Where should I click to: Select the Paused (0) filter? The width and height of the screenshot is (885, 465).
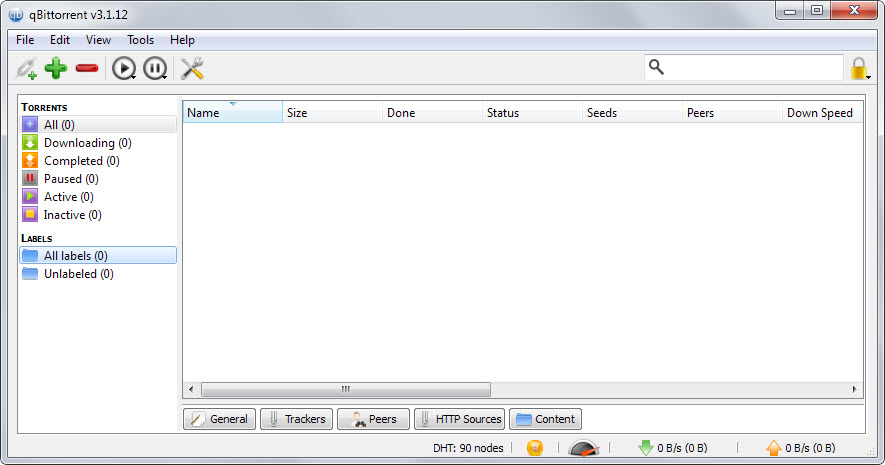[98, 179]
